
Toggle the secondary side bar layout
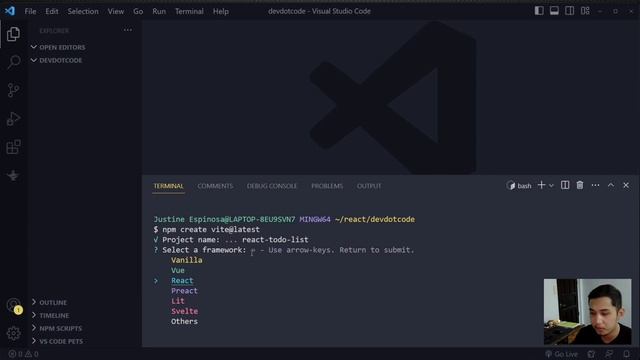pyautogui.click(x=569, y=11)
